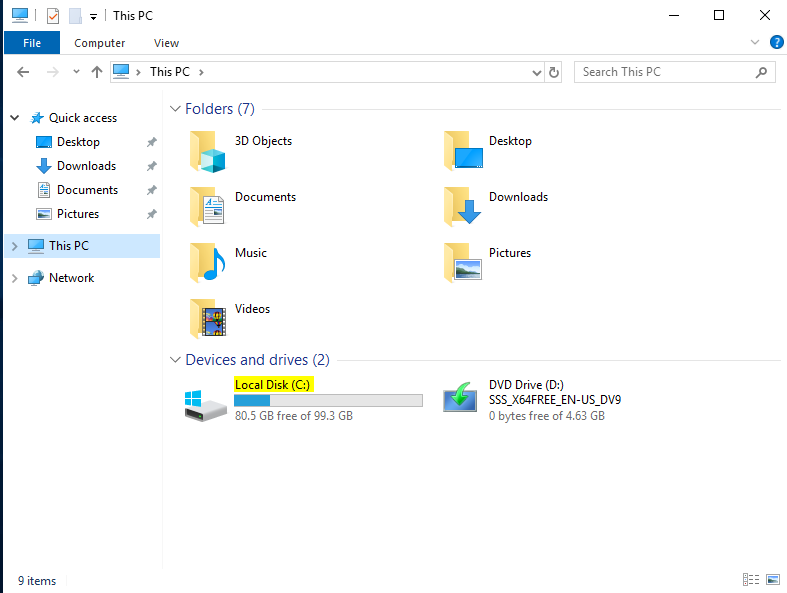Click the New folder icon in title bar

point(75,16)
